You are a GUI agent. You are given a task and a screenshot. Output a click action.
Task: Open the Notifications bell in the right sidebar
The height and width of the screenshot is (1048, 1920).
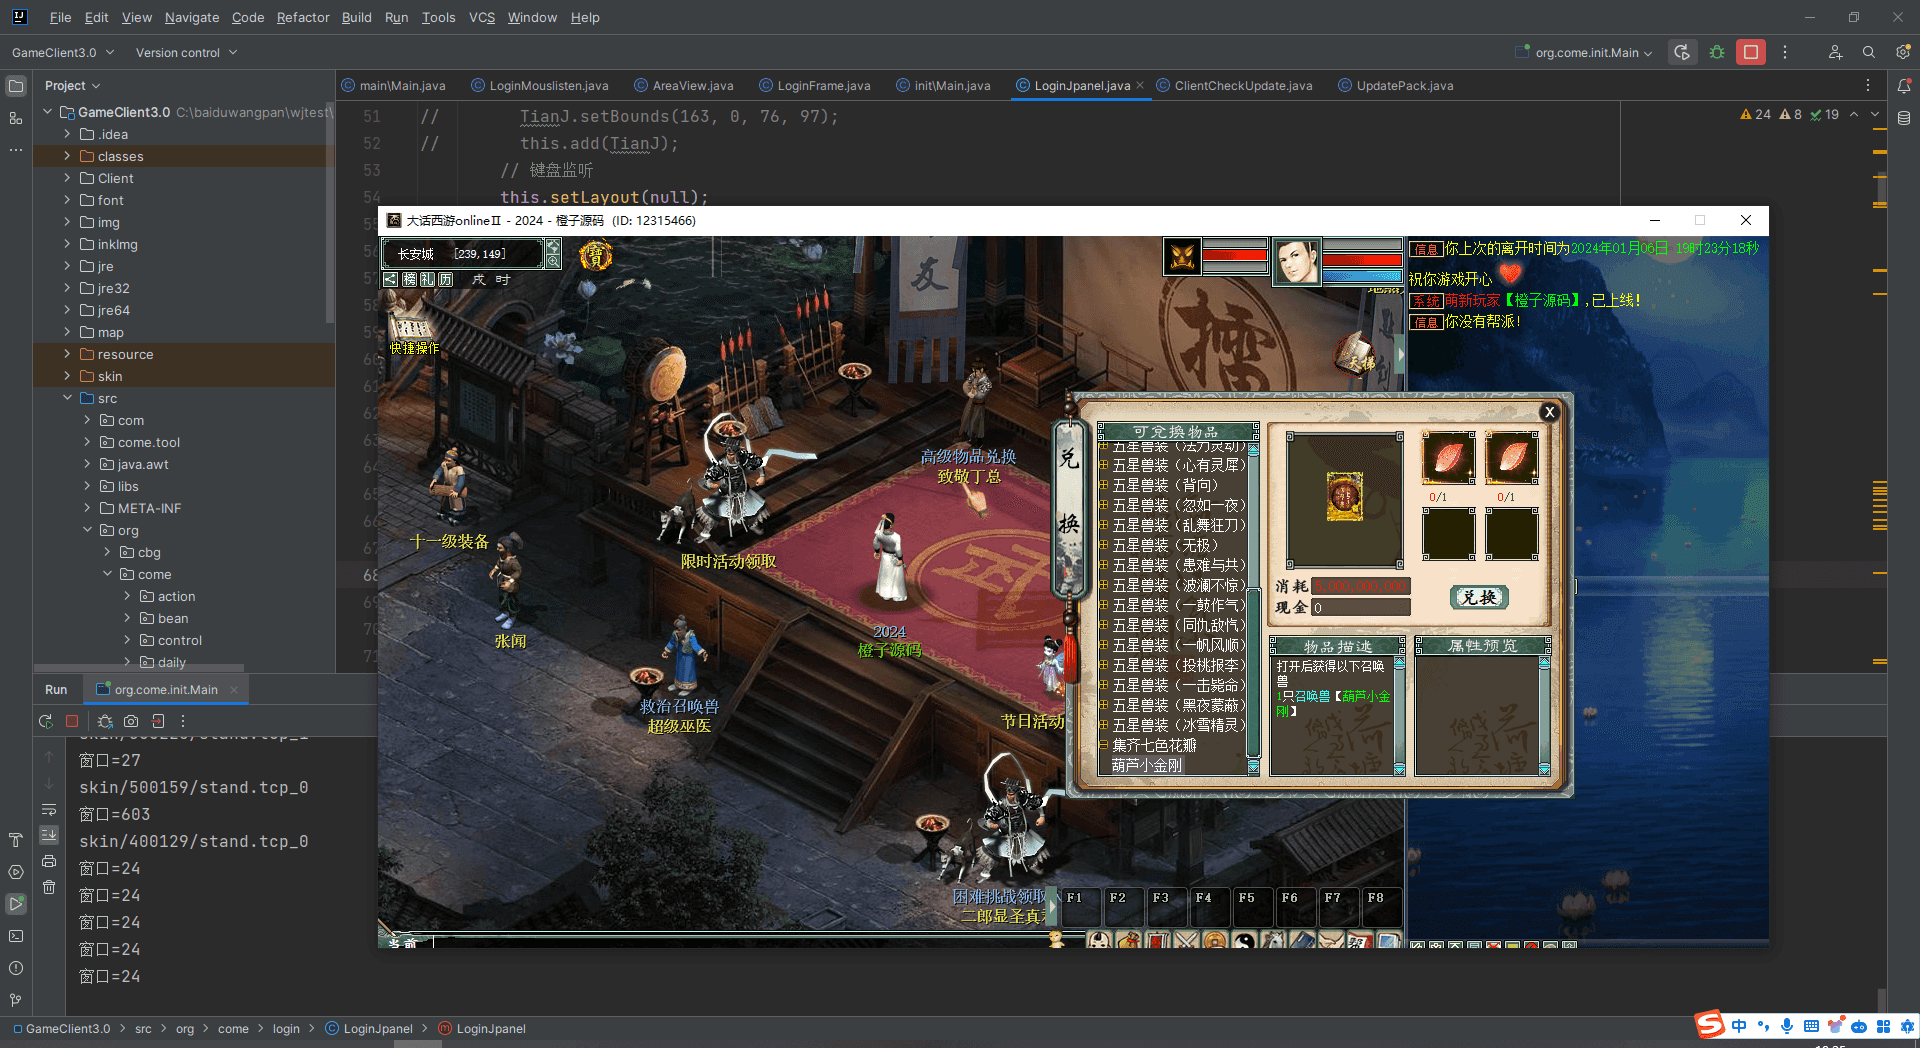pos(1904,87)
